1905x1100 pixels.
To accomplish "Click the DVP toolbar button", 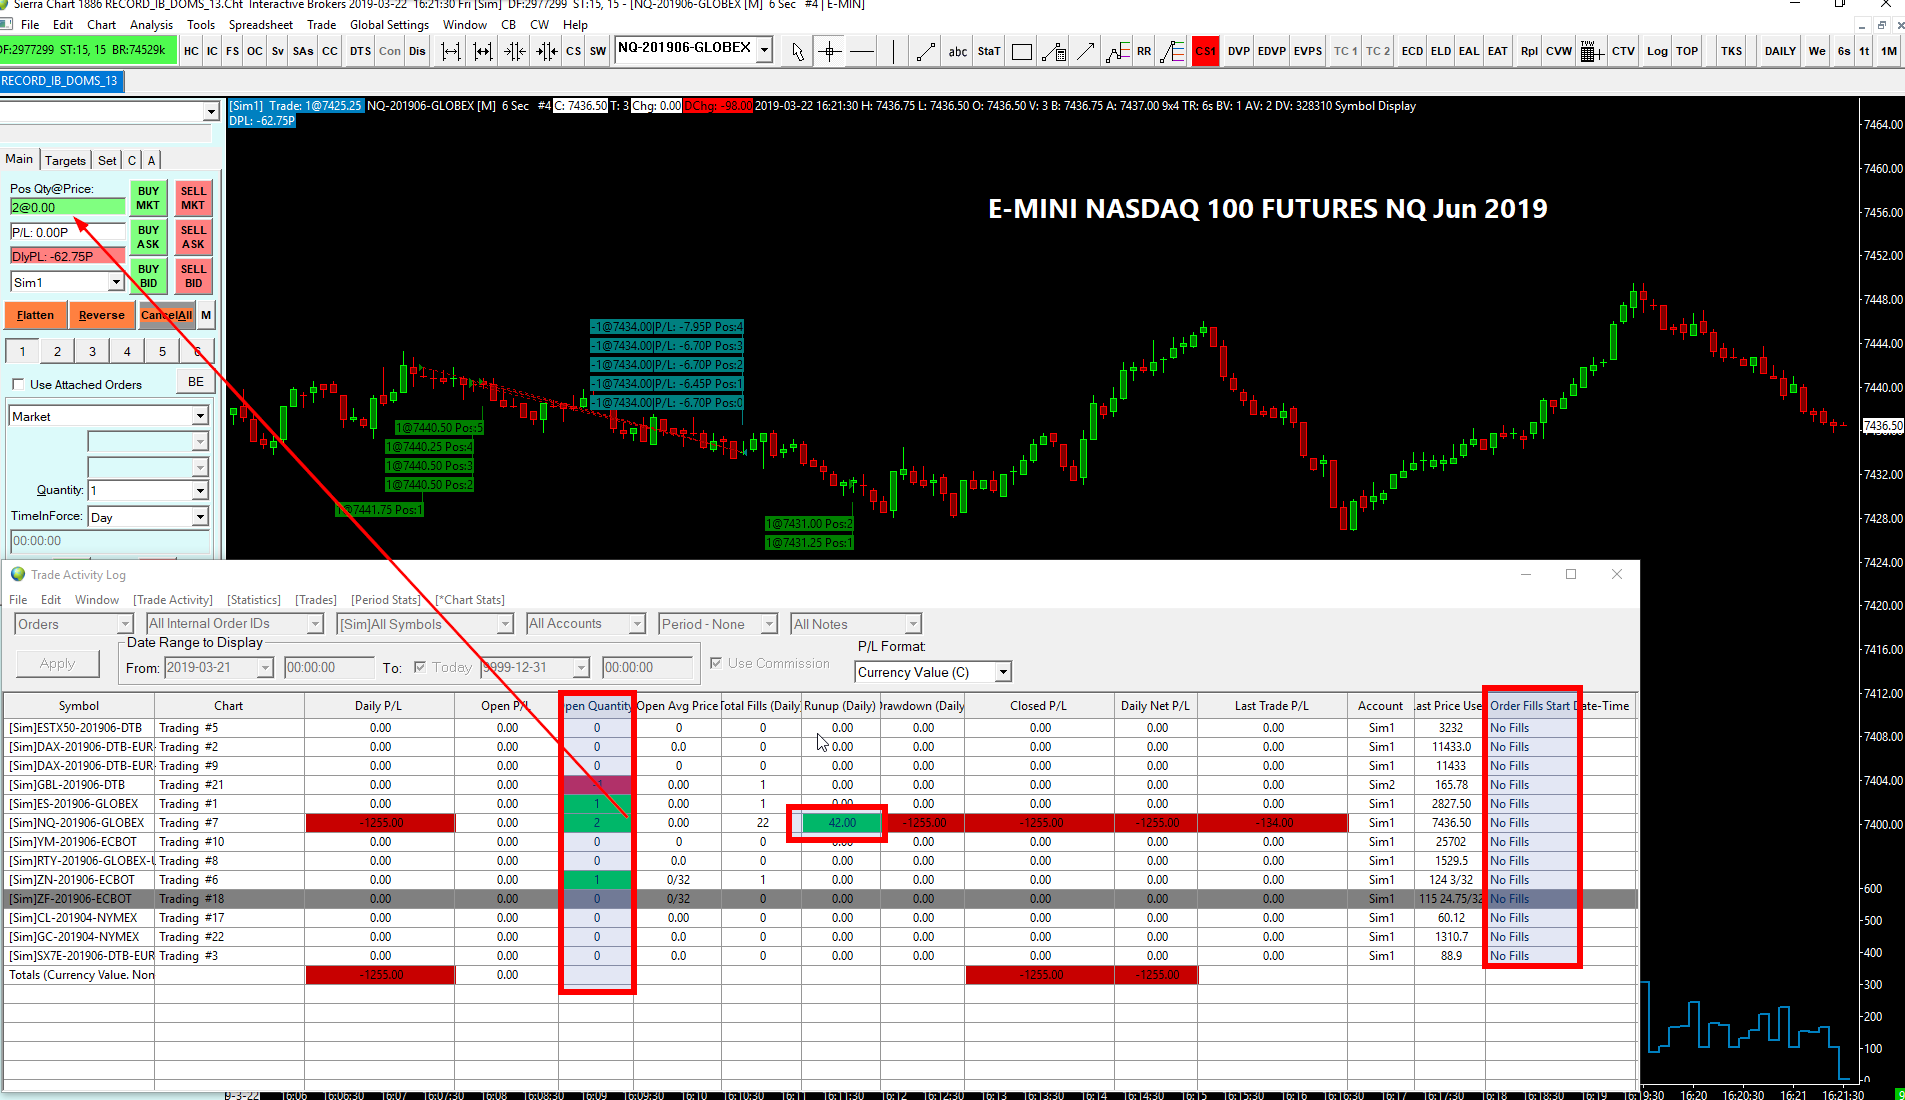I will [1239, 51].
